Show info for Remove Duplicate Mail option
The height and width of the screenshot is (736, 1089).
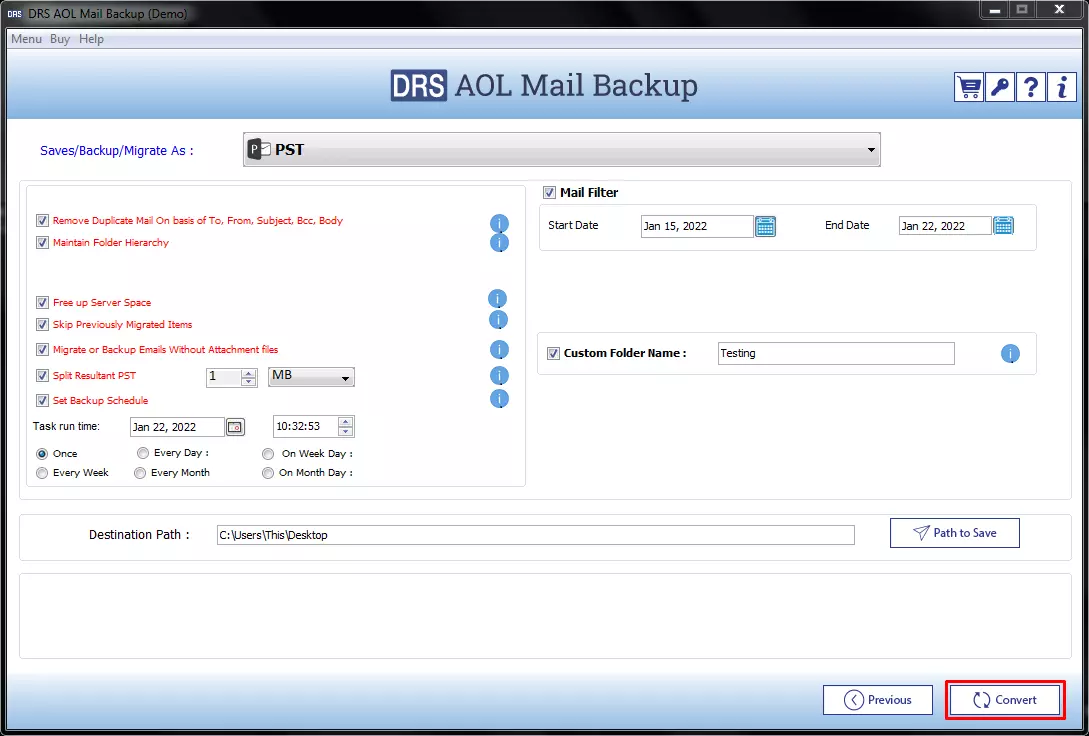pos(499,224)
